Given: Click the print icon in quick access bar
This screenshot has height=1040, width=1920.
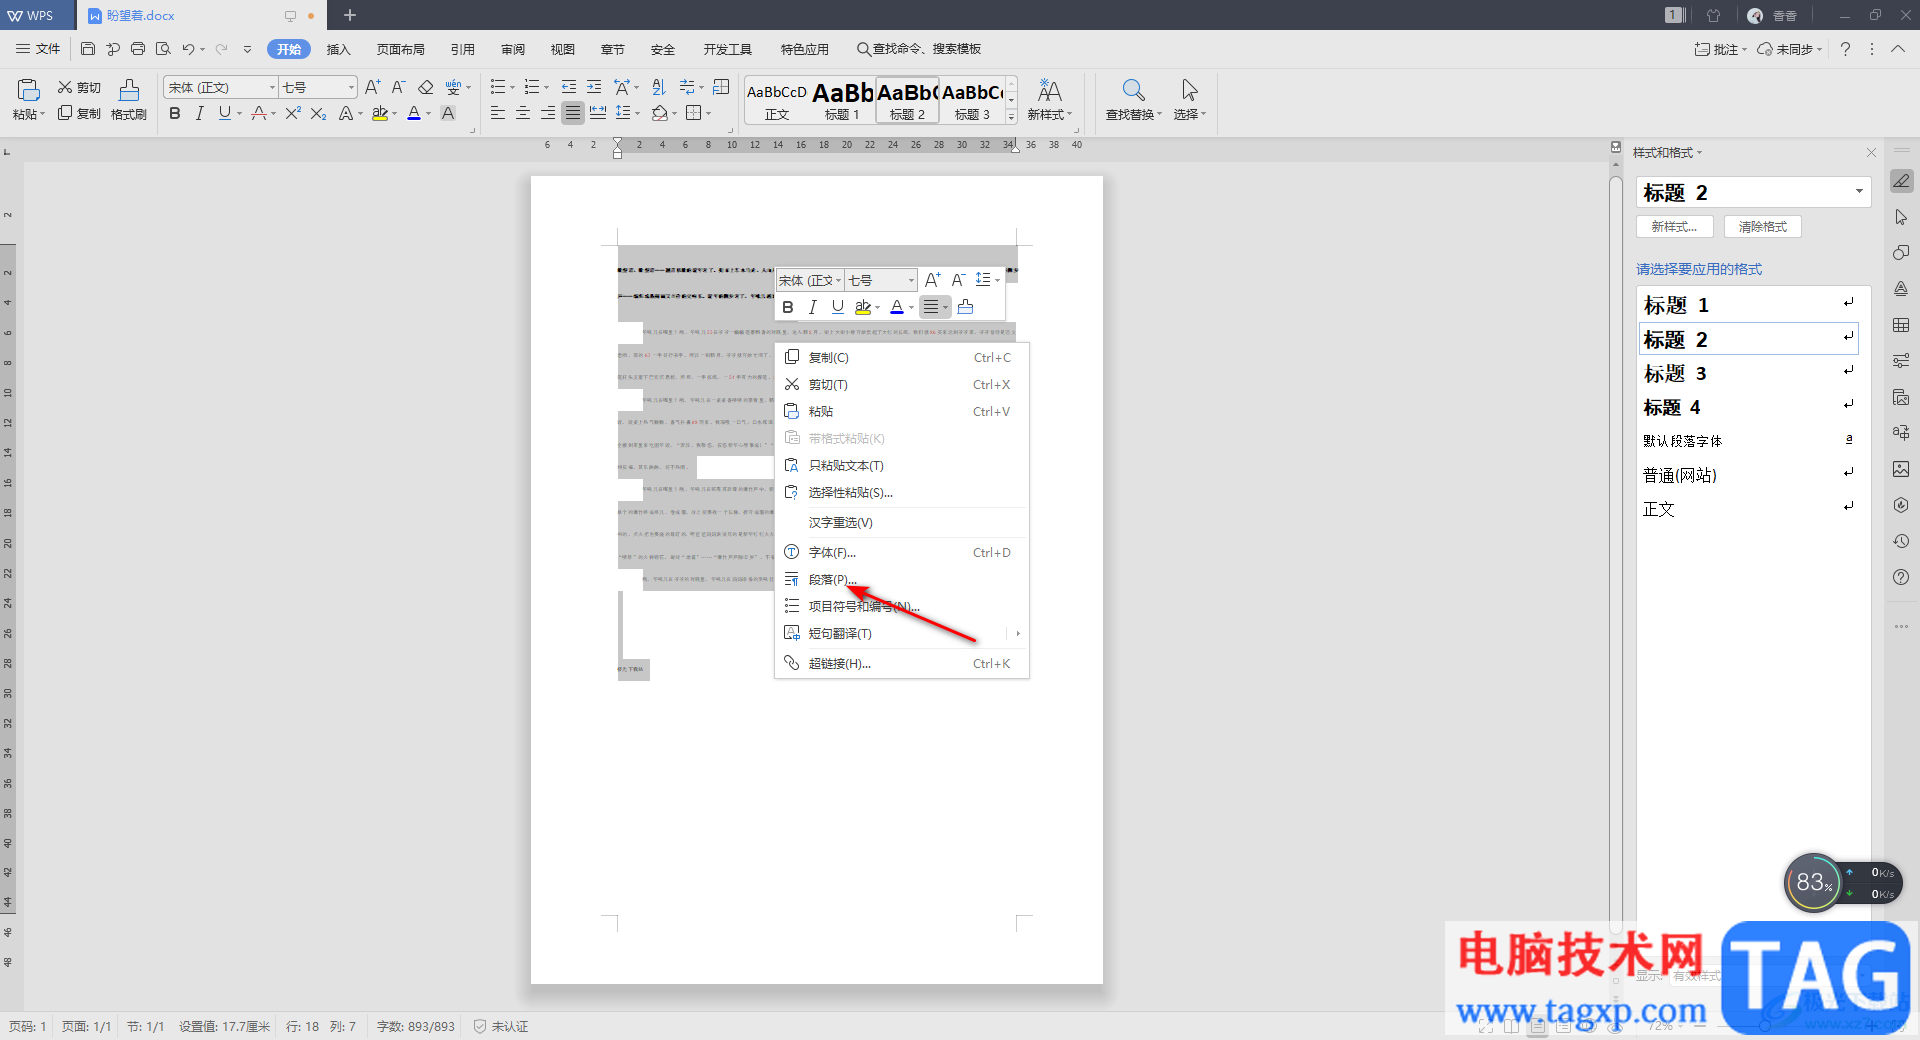Looking at the screenshot, I should (138, 49).
